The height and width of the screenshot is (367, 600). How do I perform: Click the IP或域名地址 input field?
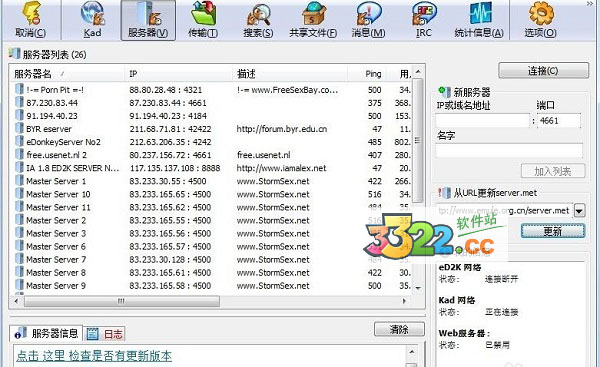482,121
